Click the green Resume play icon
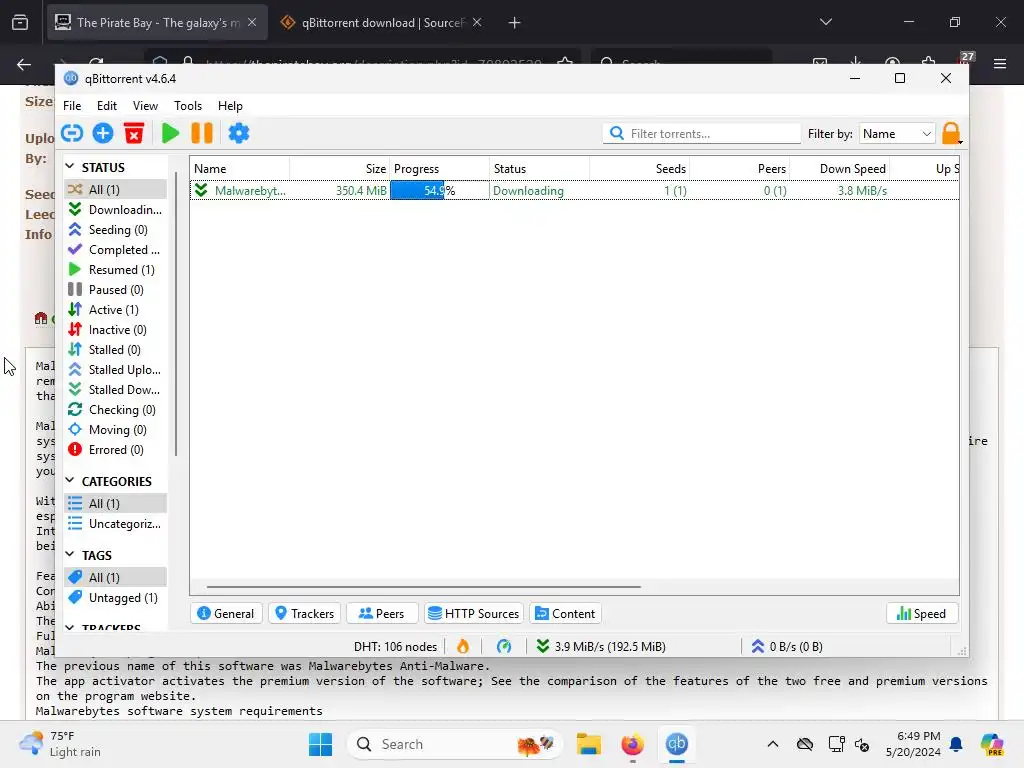 (x=170, y=133)
